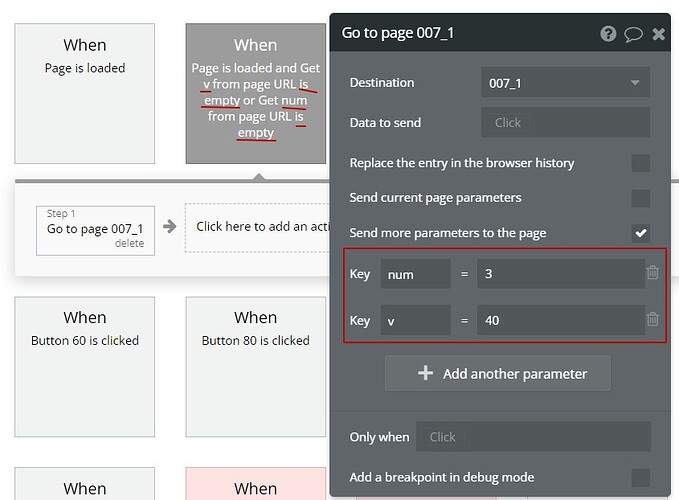
Task: Edit the key field containing v
Action: pyautogui.click(x=416, y=320)
